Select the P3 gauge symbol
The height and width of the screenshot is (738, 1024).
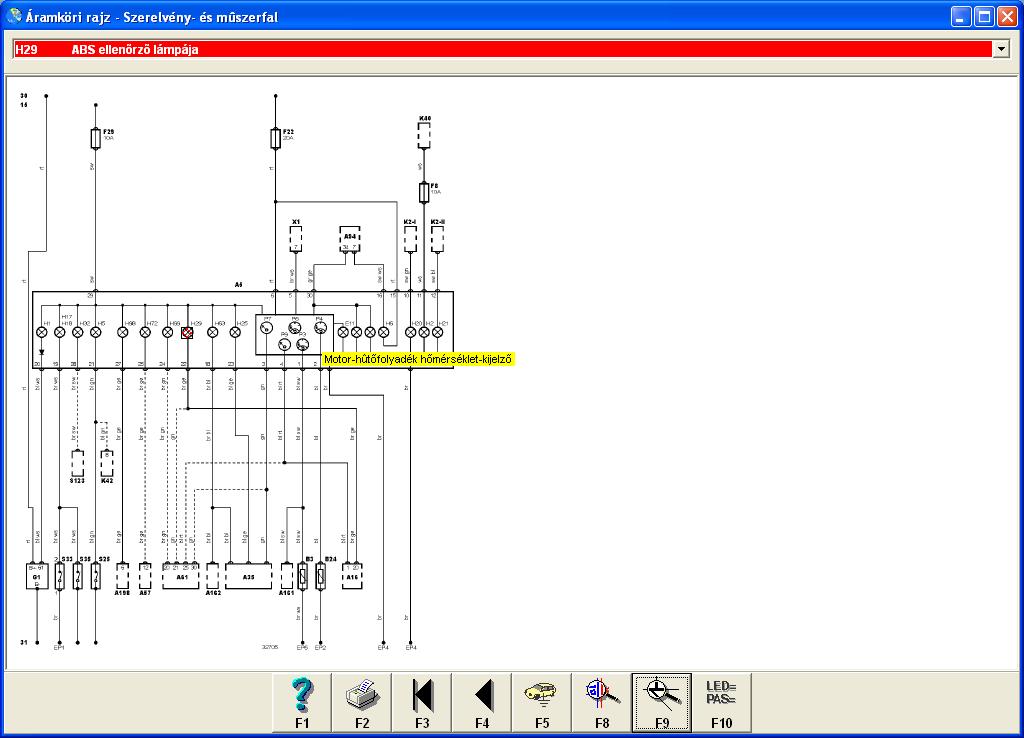pos(302,344)
